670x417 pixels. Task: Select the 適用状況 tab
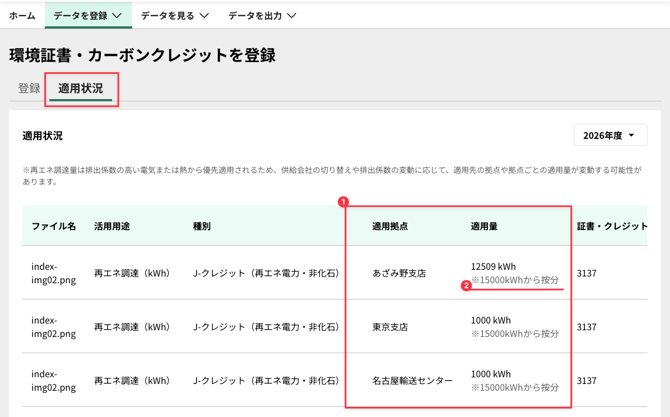[x=81, y=88]
